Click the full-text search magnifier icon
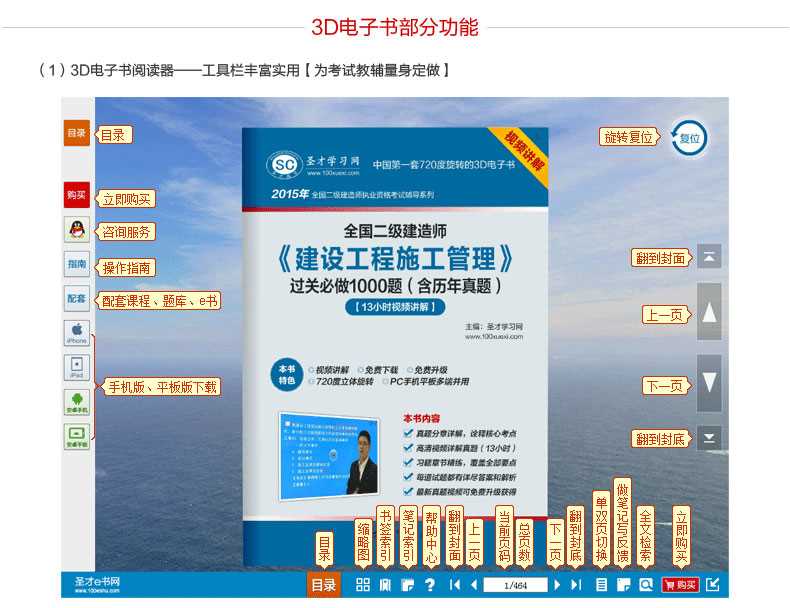This screenshot has height=608, width=790. pyautogui.click(x=646, y=585)
